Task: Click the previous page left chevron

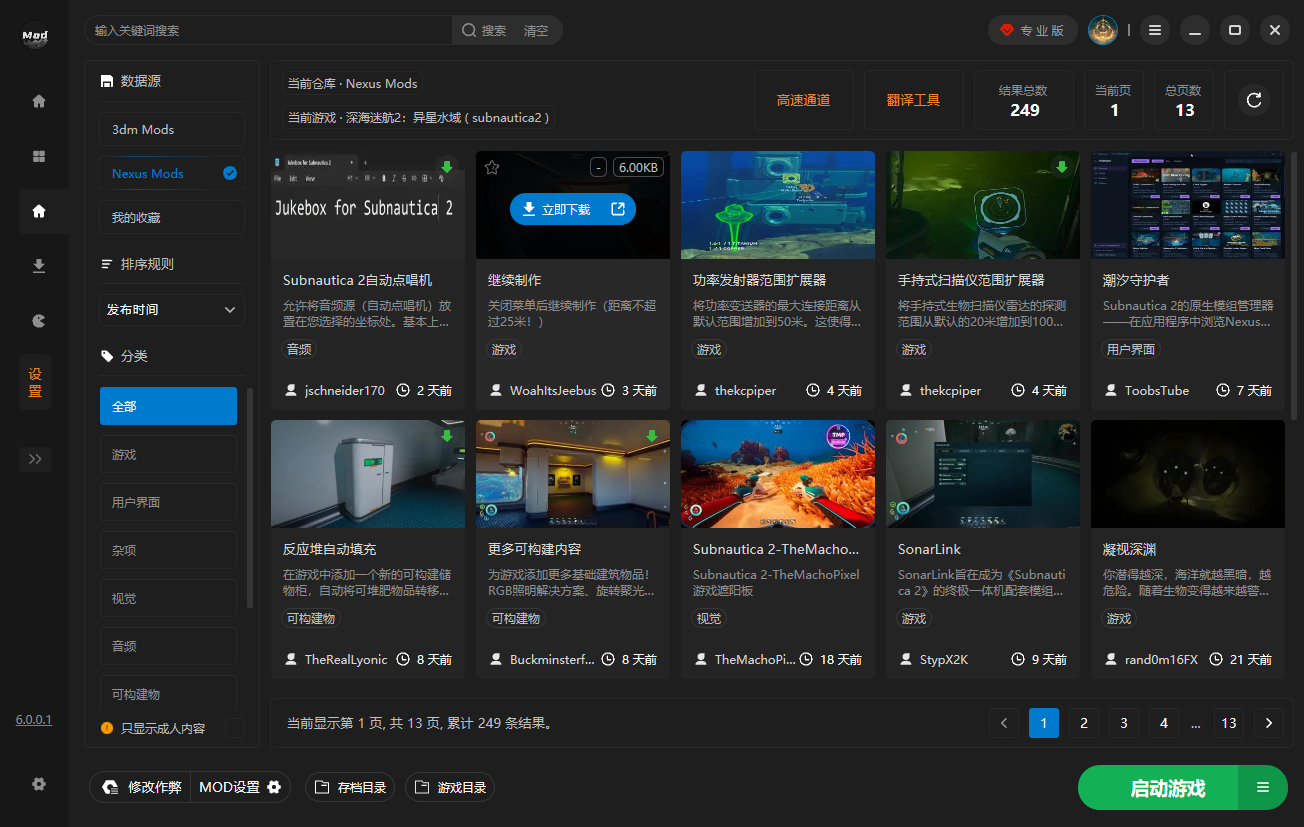Action: pyautogui.click(x=1004, y=723)
